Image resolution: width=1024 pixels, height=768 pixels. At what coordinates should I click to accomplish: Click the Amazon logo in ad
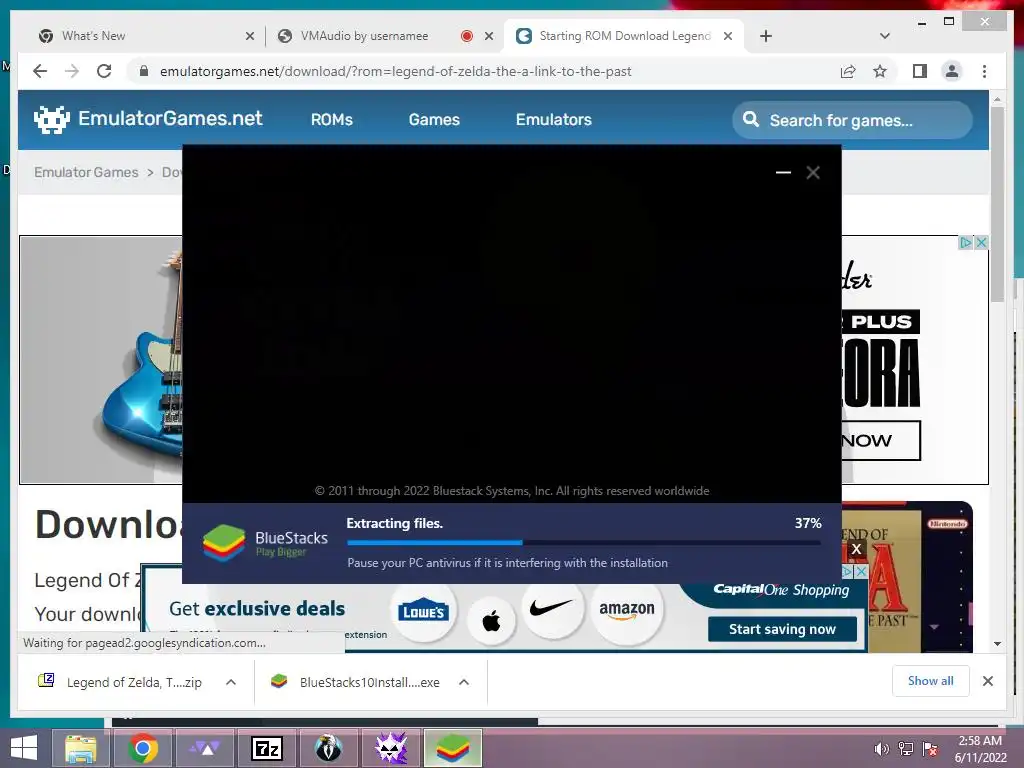tap(626, 611)
